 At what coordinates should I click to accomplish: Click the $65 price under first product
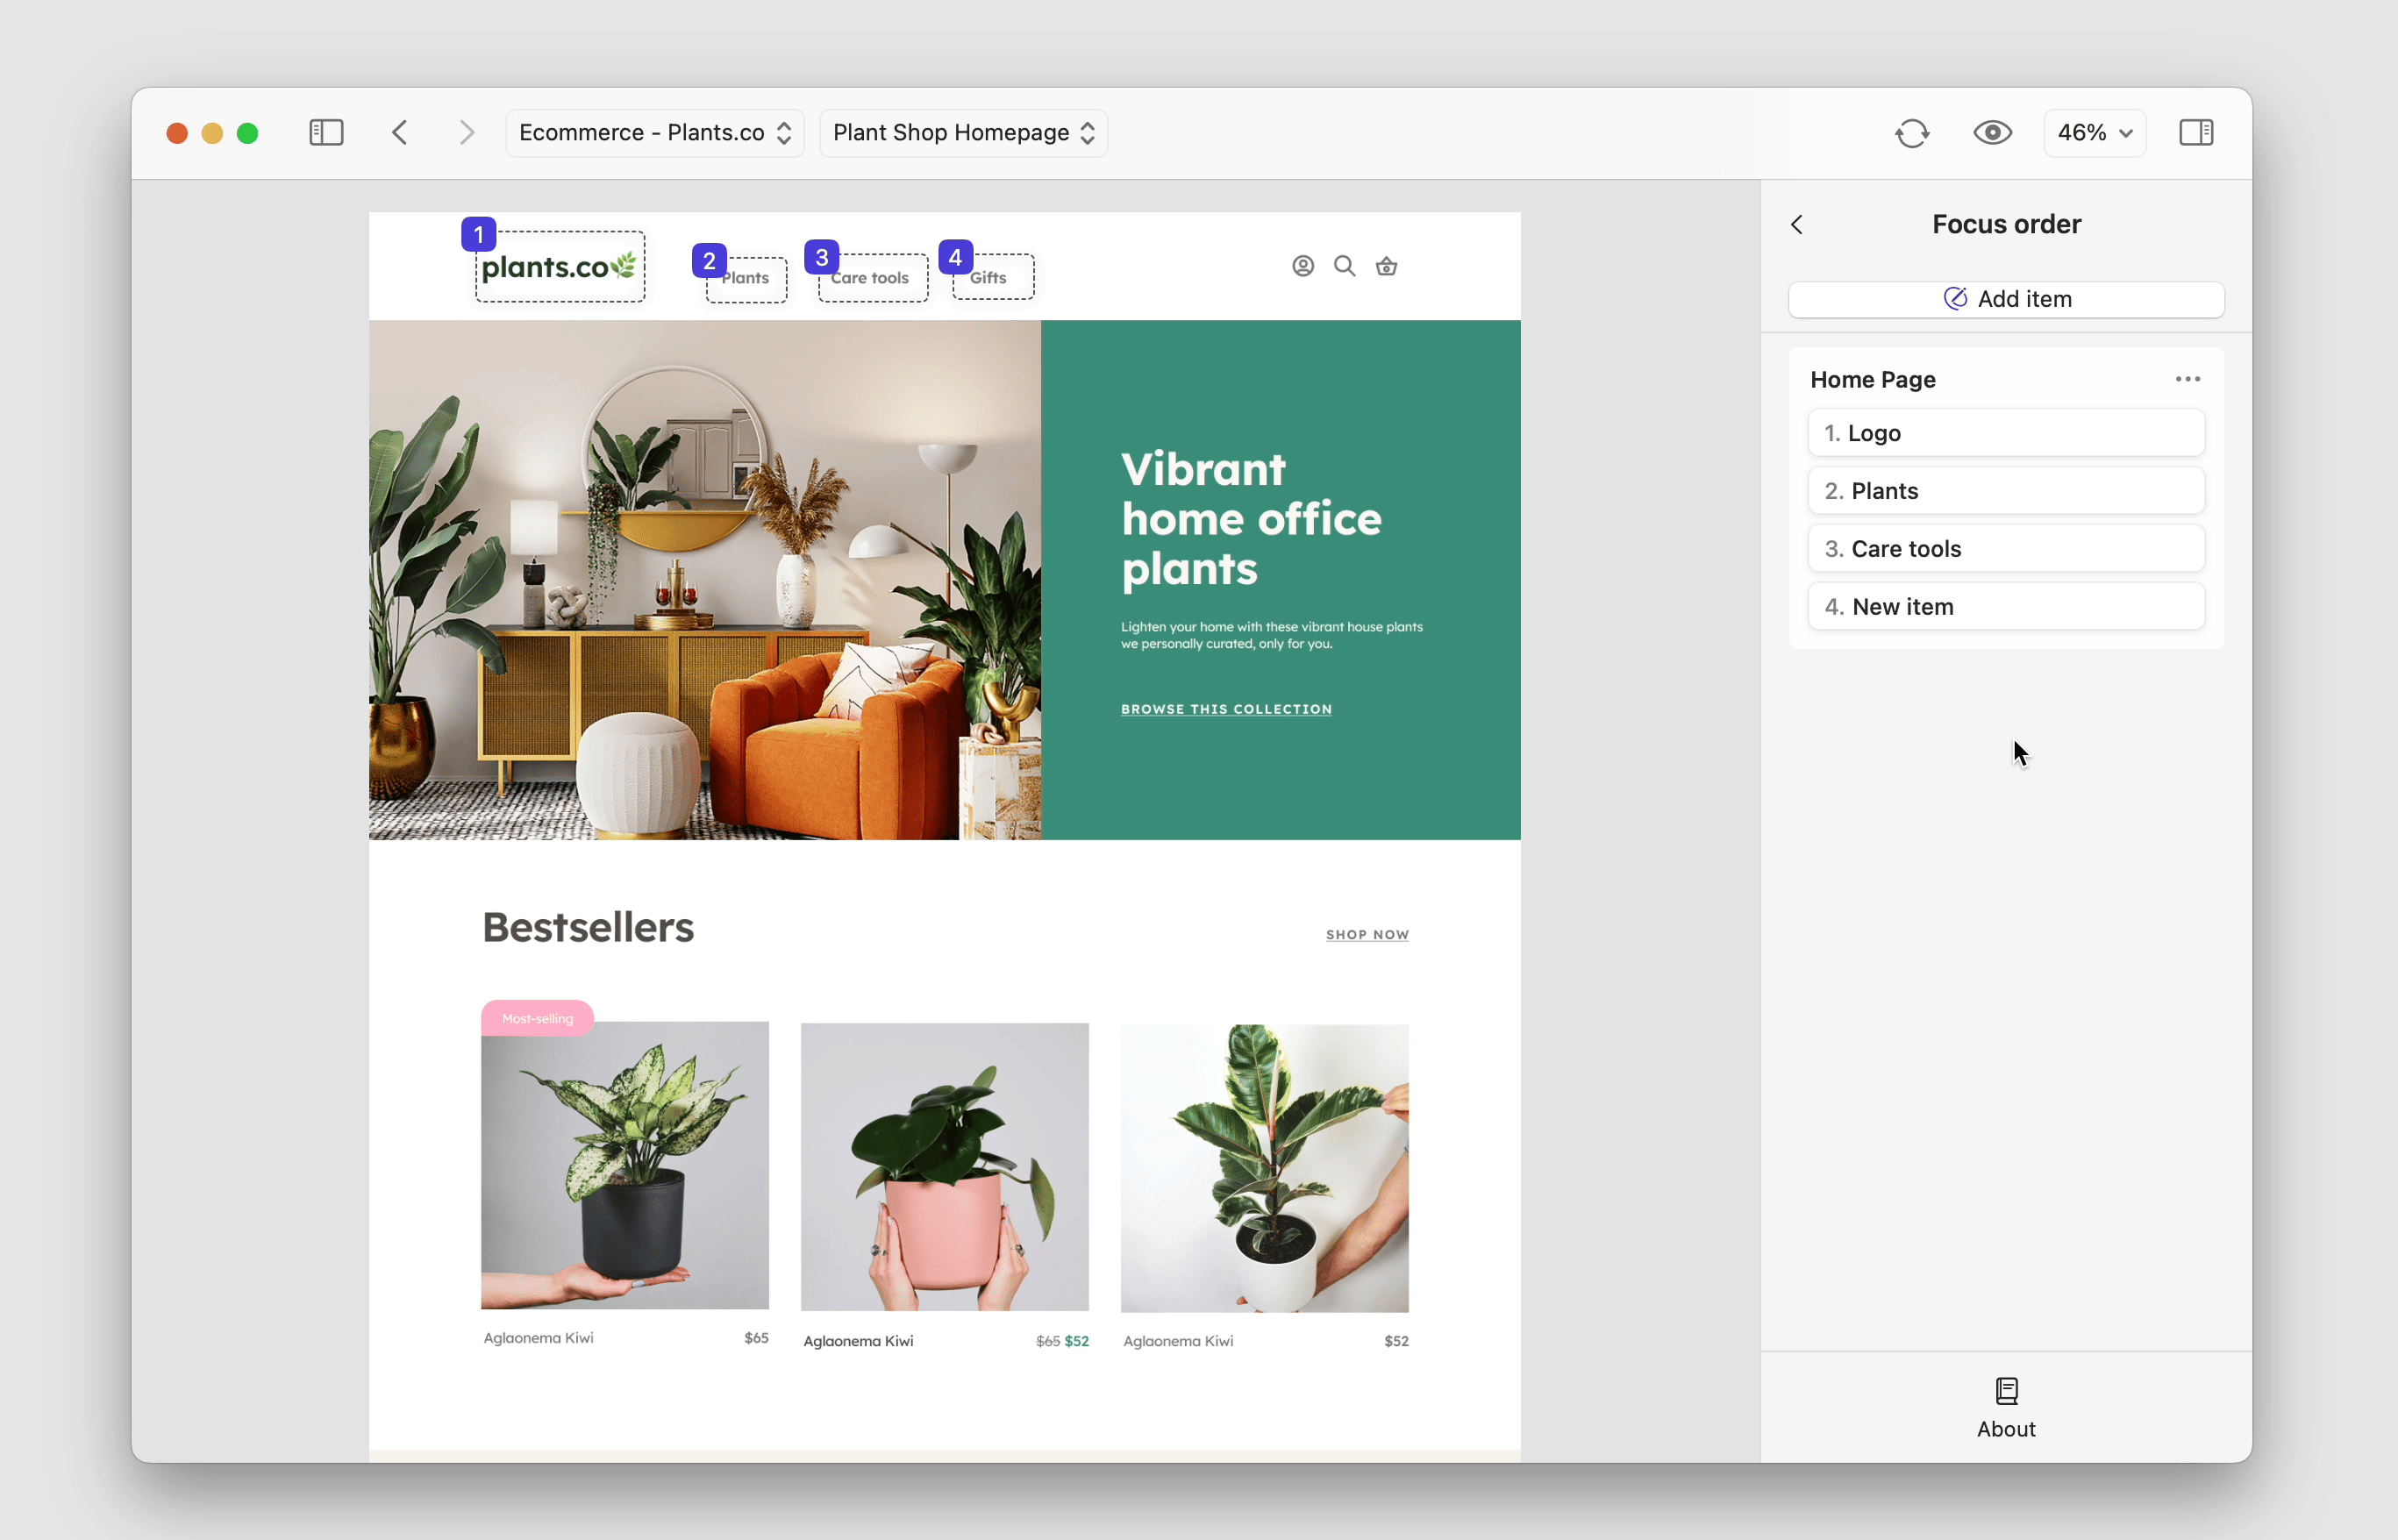756,1338
